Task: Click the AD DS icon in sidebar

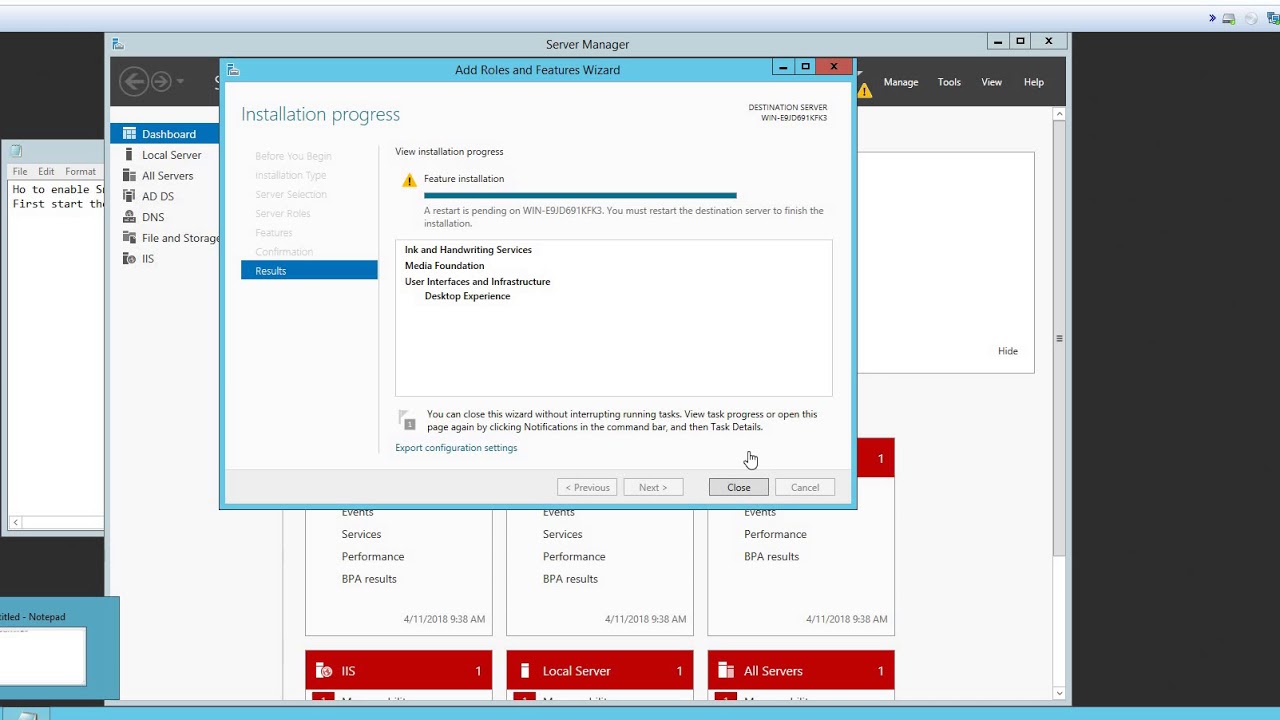Action: coord(129,196)
